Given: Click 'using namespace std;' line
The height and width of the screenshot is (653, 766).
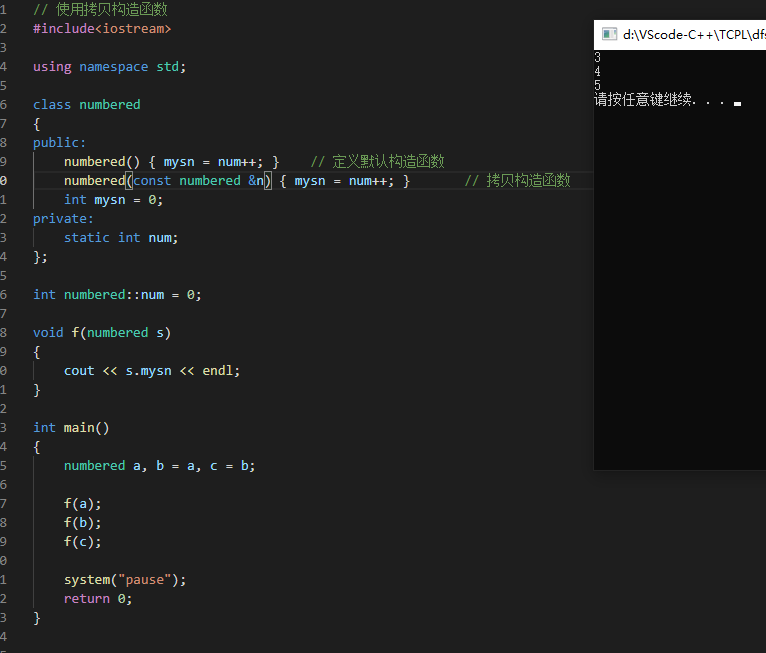Looking at the screenshot, I should (109, 67).
